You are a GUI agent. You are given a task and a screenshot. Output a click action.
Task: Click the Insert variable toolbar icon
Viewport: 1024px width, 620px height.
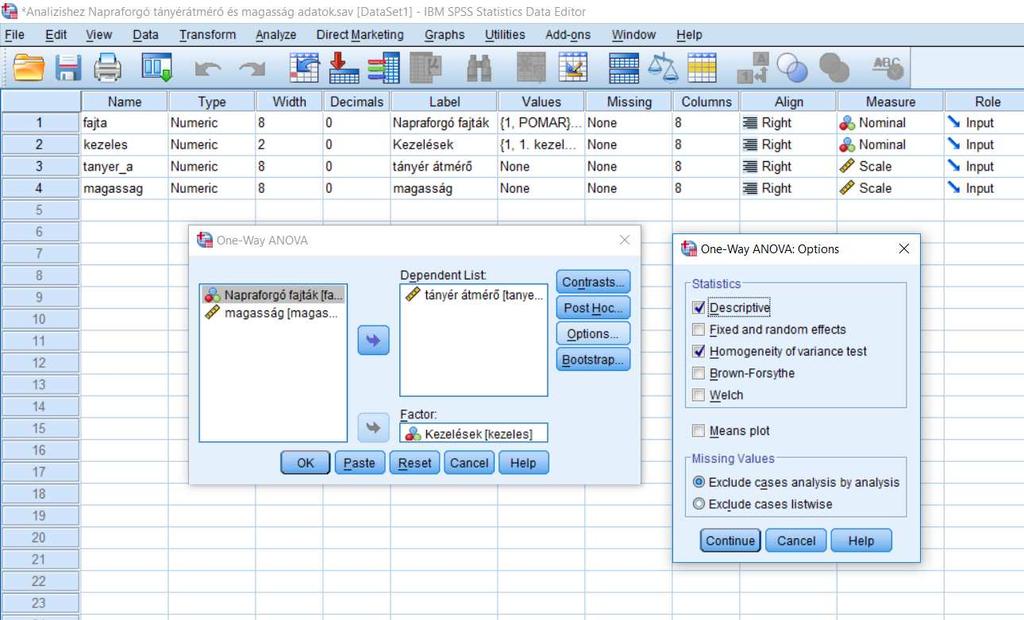coord(573,68)
